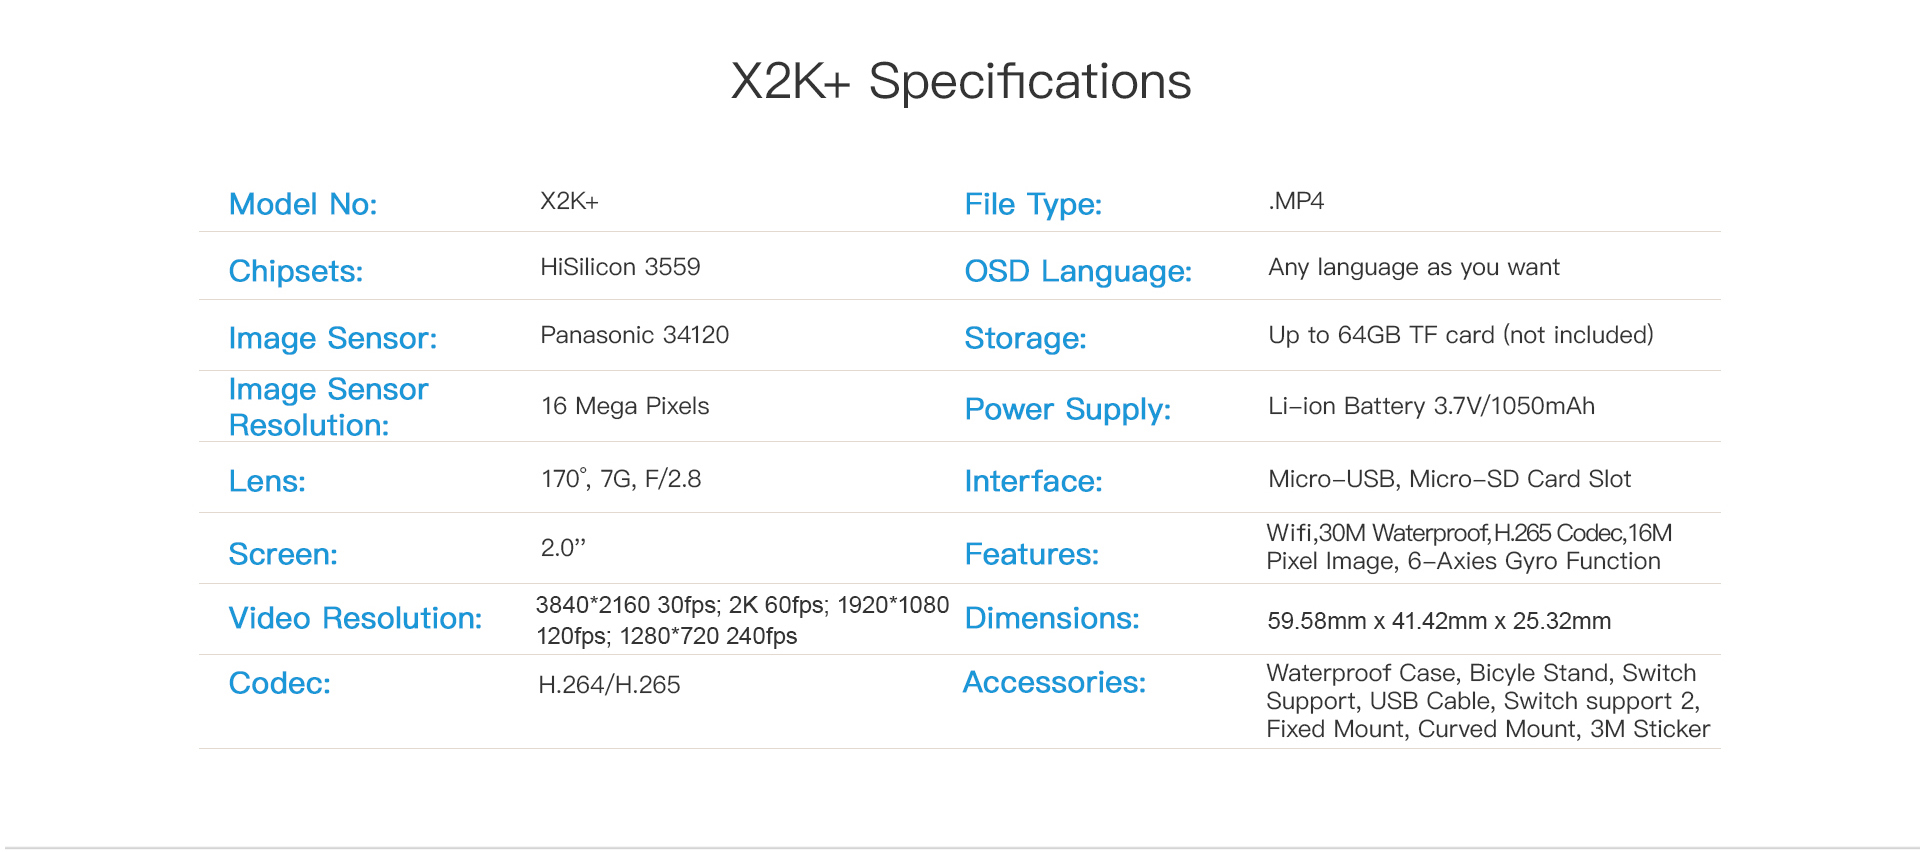The height and width of the screenshot is (852, 1920).
Task: Click the OSD Language label
Action: (1078, 271)
